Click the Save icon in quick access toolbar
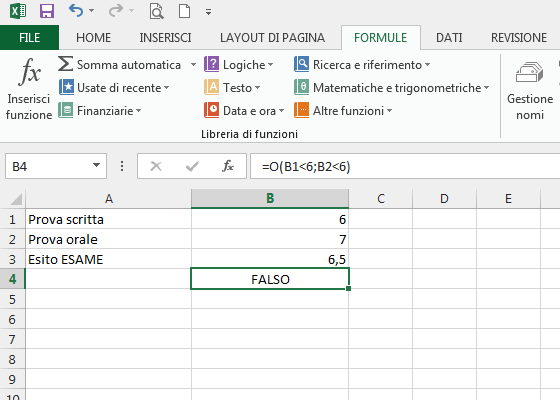This screenshot has width=560, height=400. click(47, 11)
